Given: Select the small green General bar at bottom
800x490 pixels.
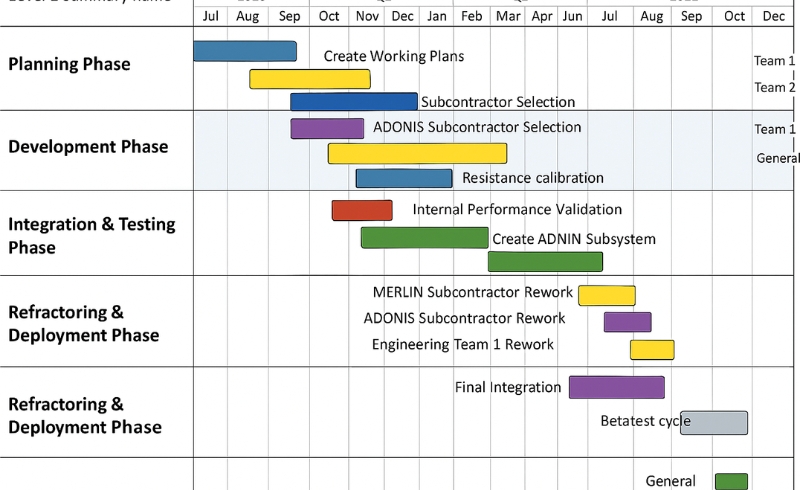Looking at the screenshot, I should (731, 481).
